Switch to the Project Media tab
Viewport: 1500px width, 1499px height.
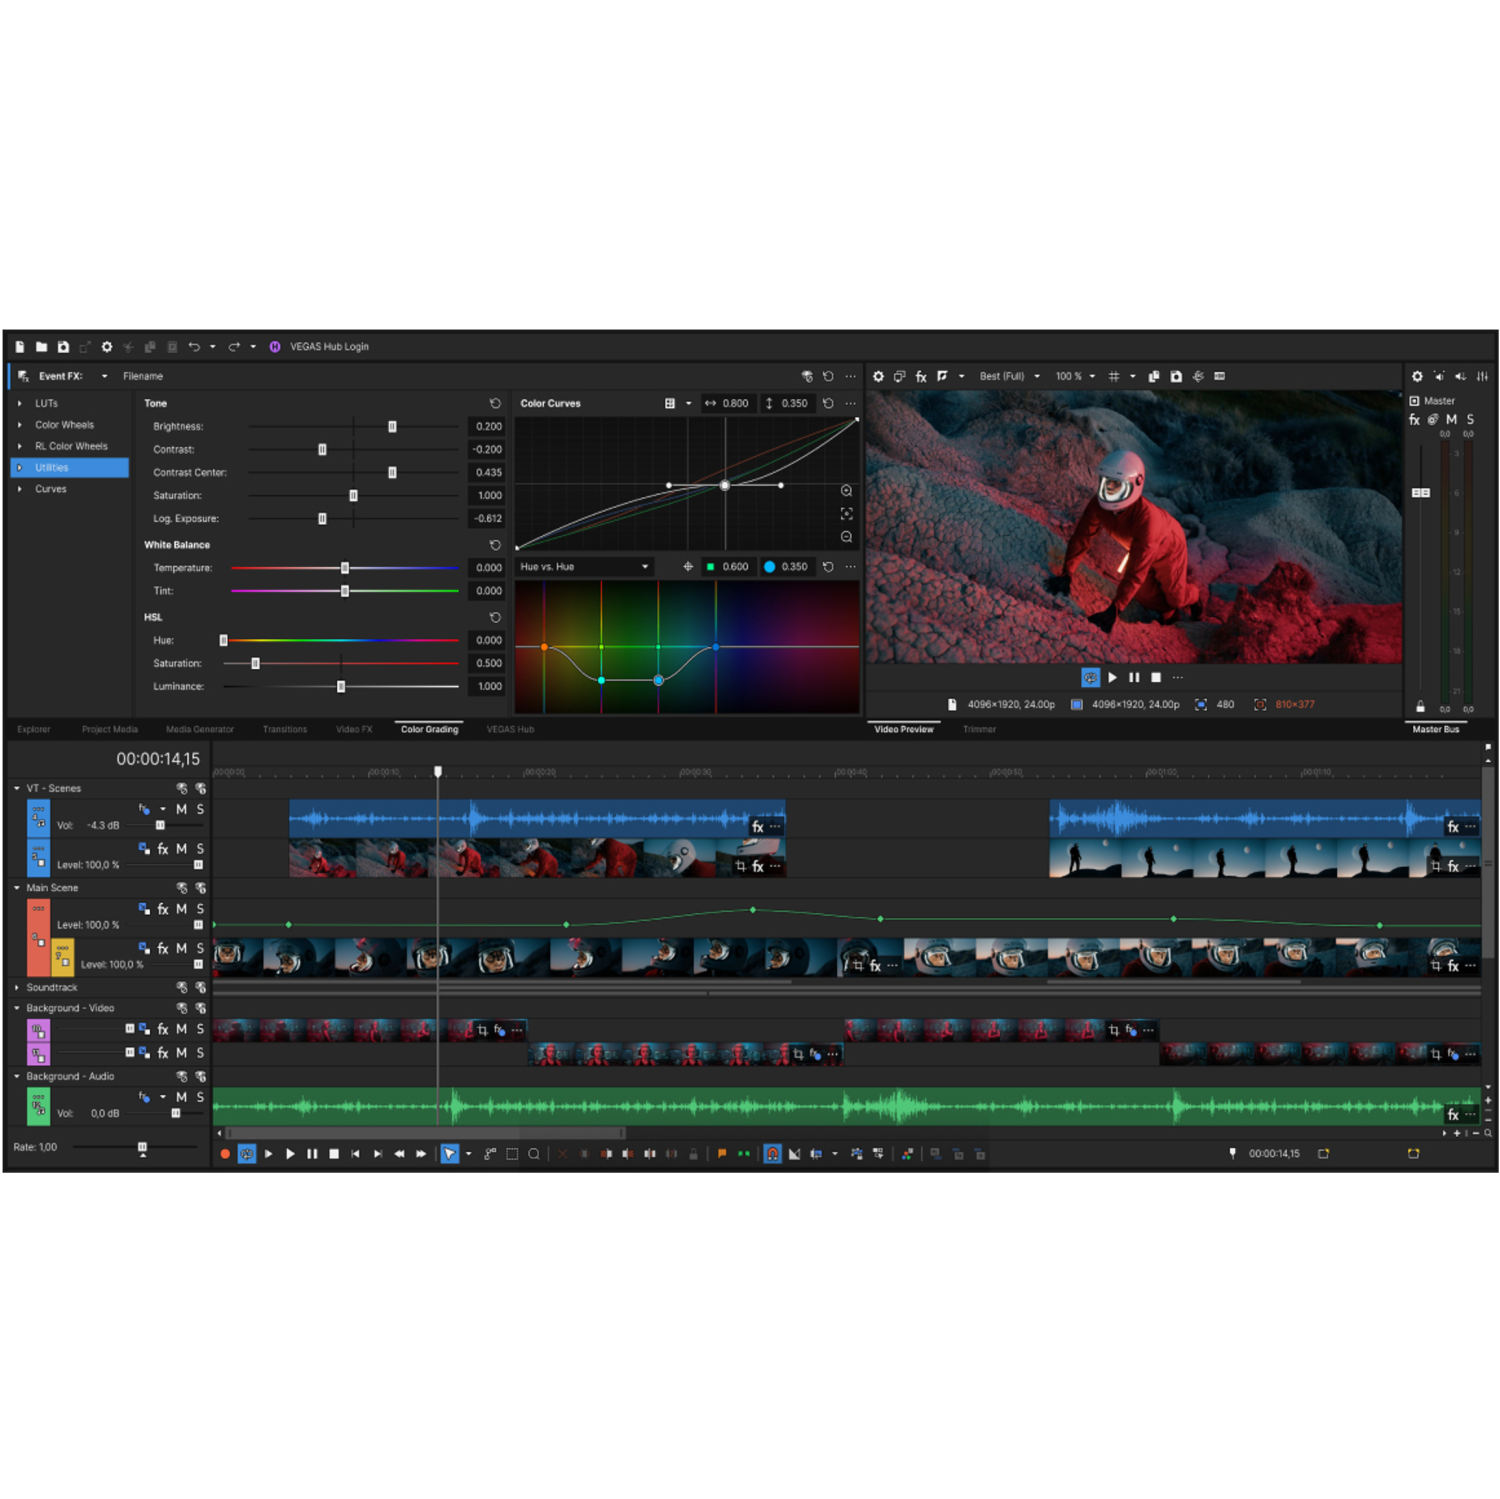[109, 729]
